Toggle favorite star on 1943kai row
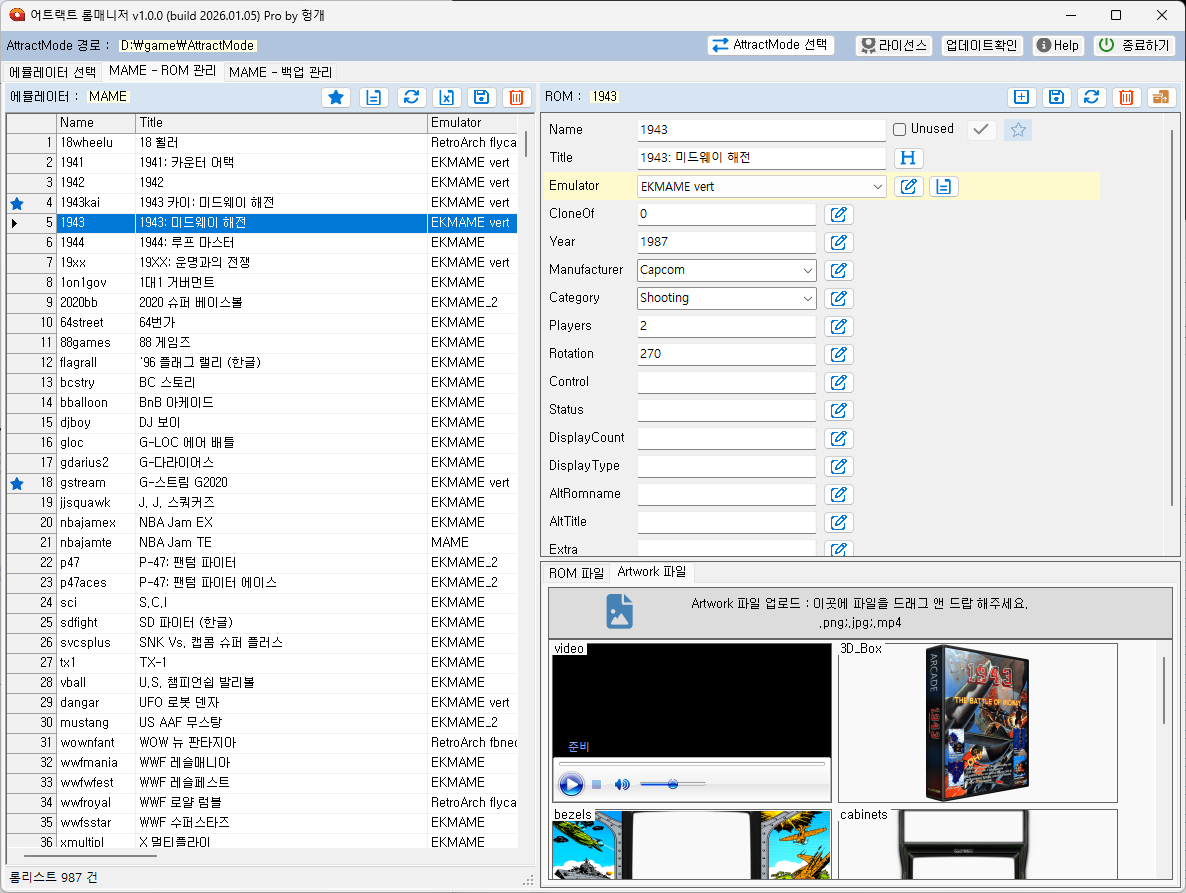 [x=17, y=203]
